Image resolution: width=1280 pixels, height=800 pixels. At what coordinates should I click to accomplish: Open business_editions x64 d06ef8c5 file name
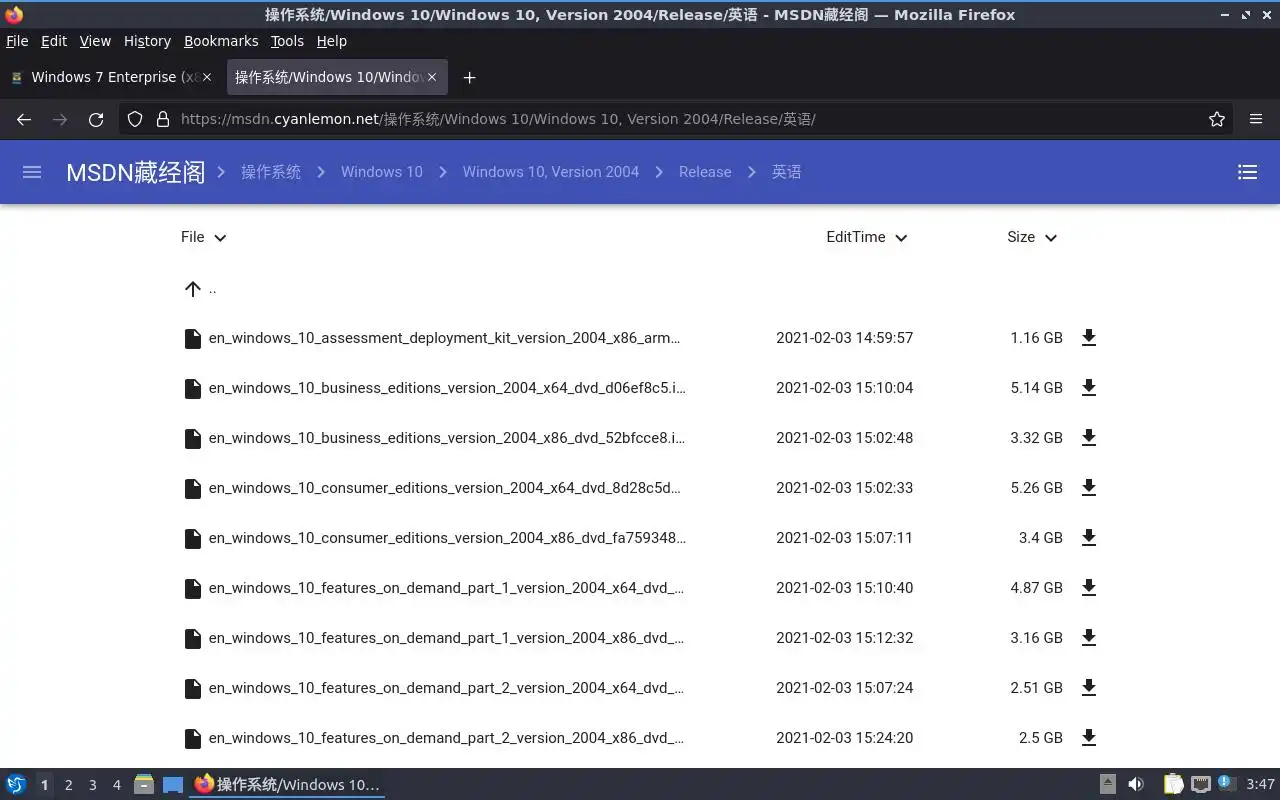click(x=447, y=388)
